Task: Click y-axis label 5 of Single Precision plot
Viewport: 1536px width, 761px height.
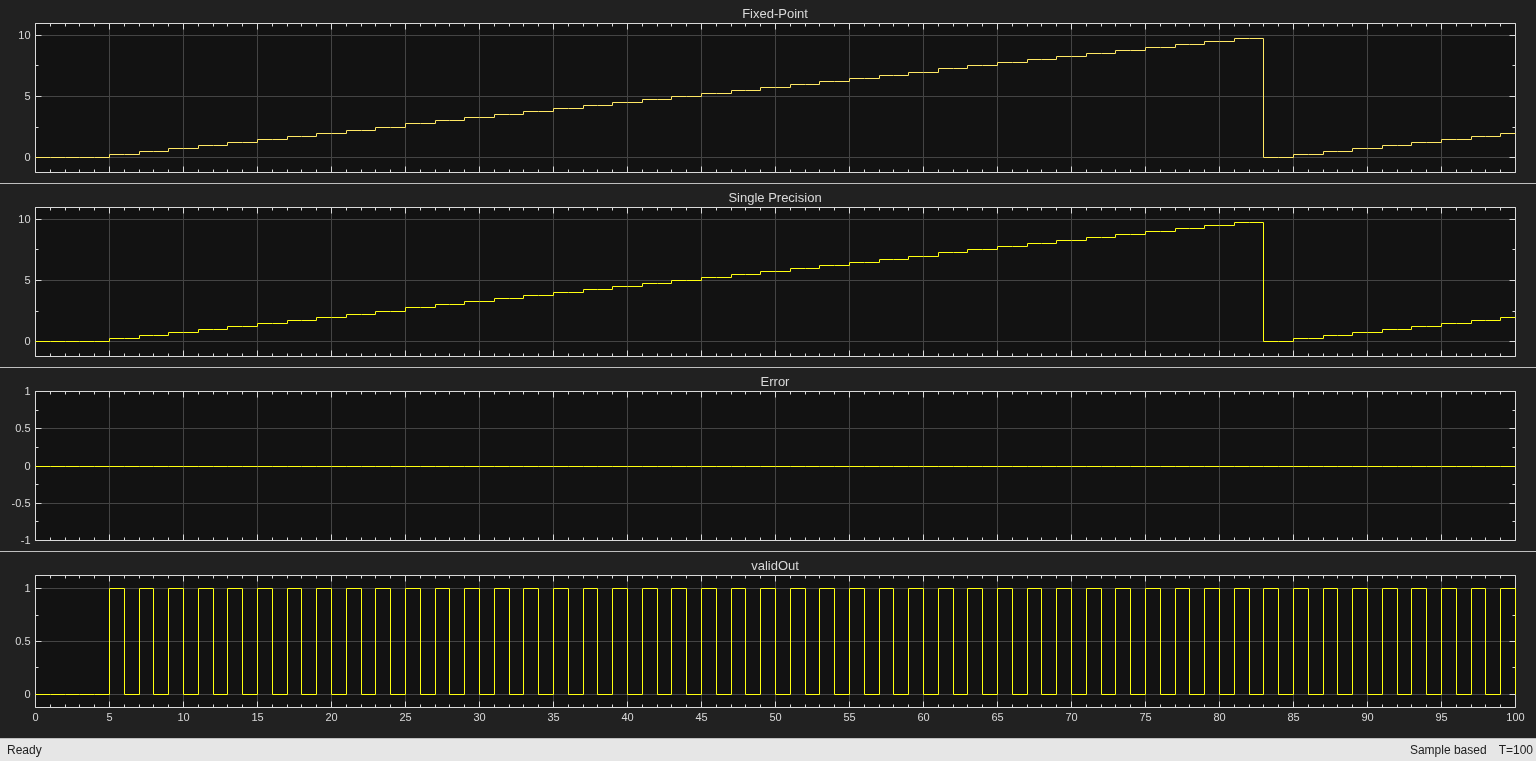Action: tap(27, 280)
